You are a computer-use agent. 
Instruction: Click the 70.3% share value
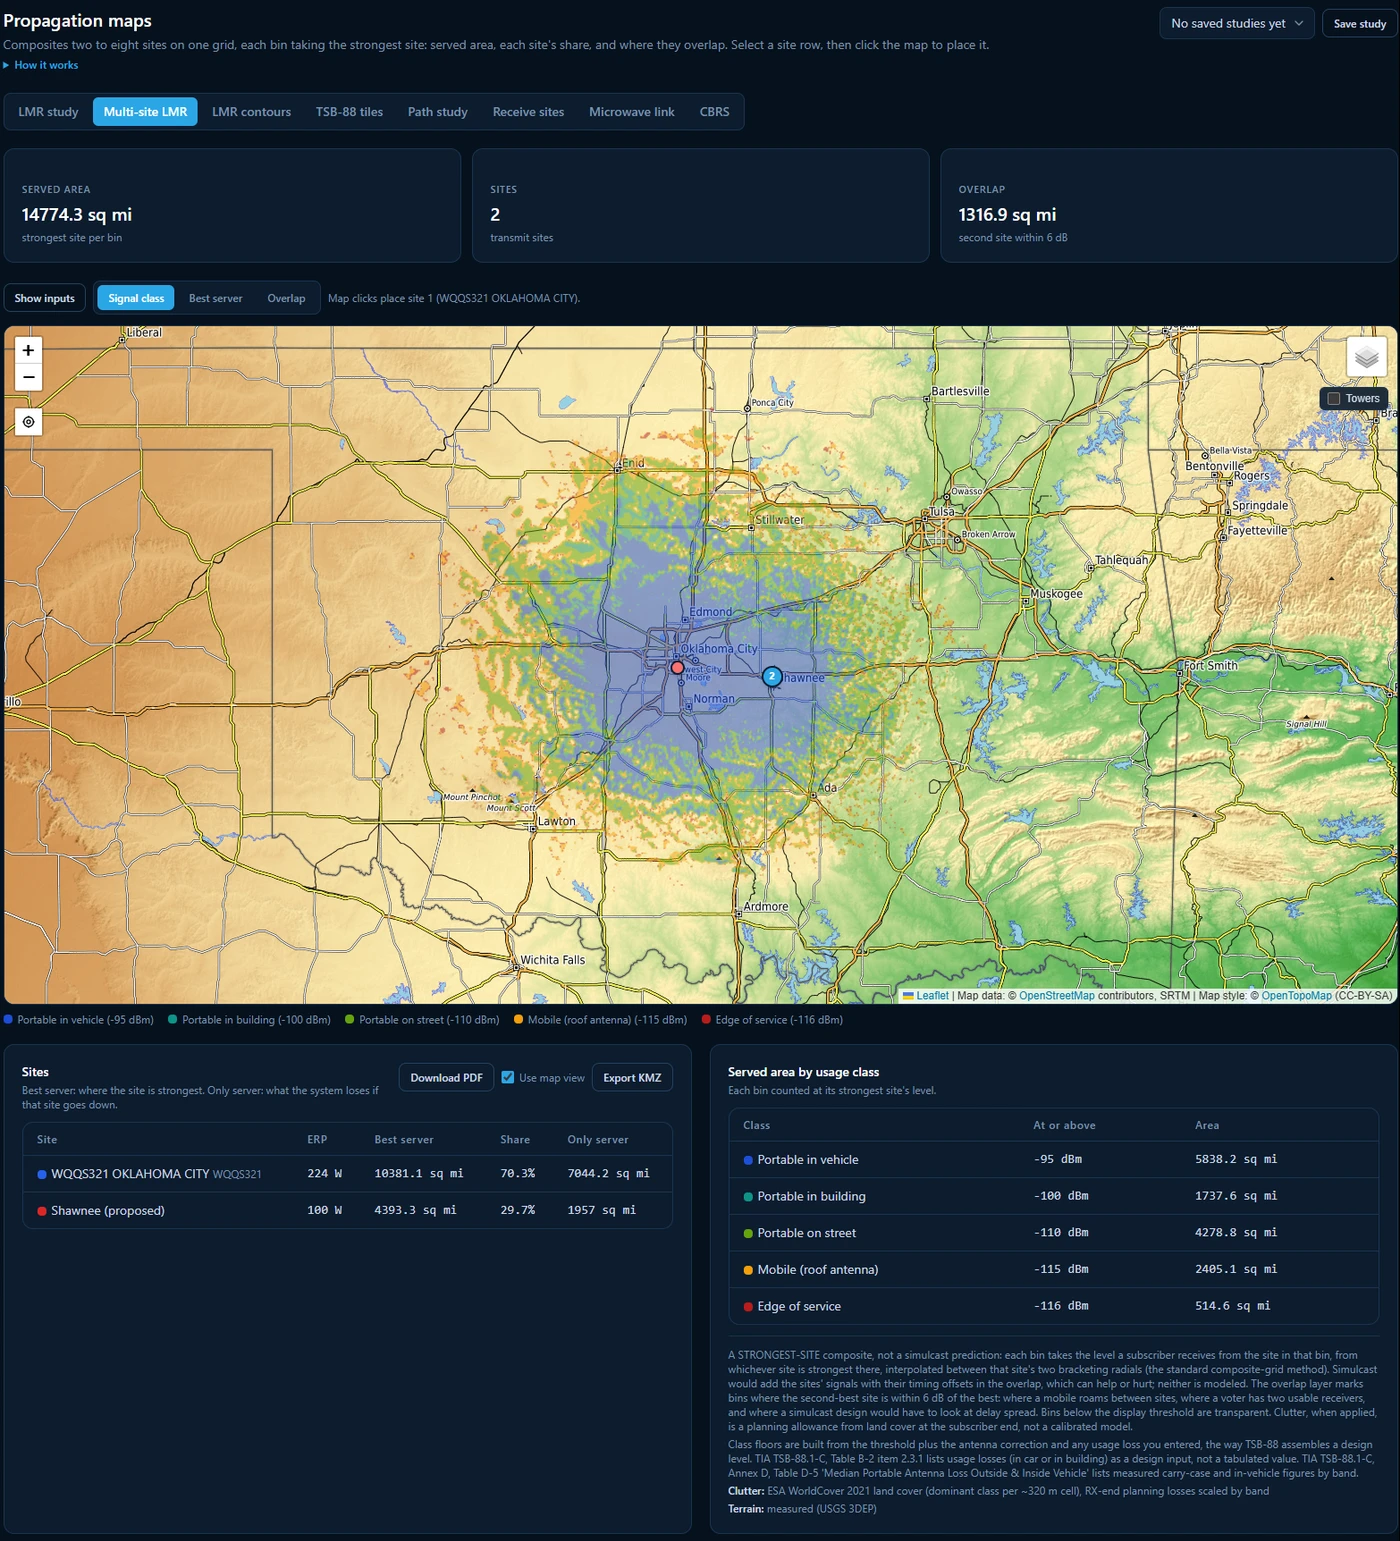(517, 1173)
